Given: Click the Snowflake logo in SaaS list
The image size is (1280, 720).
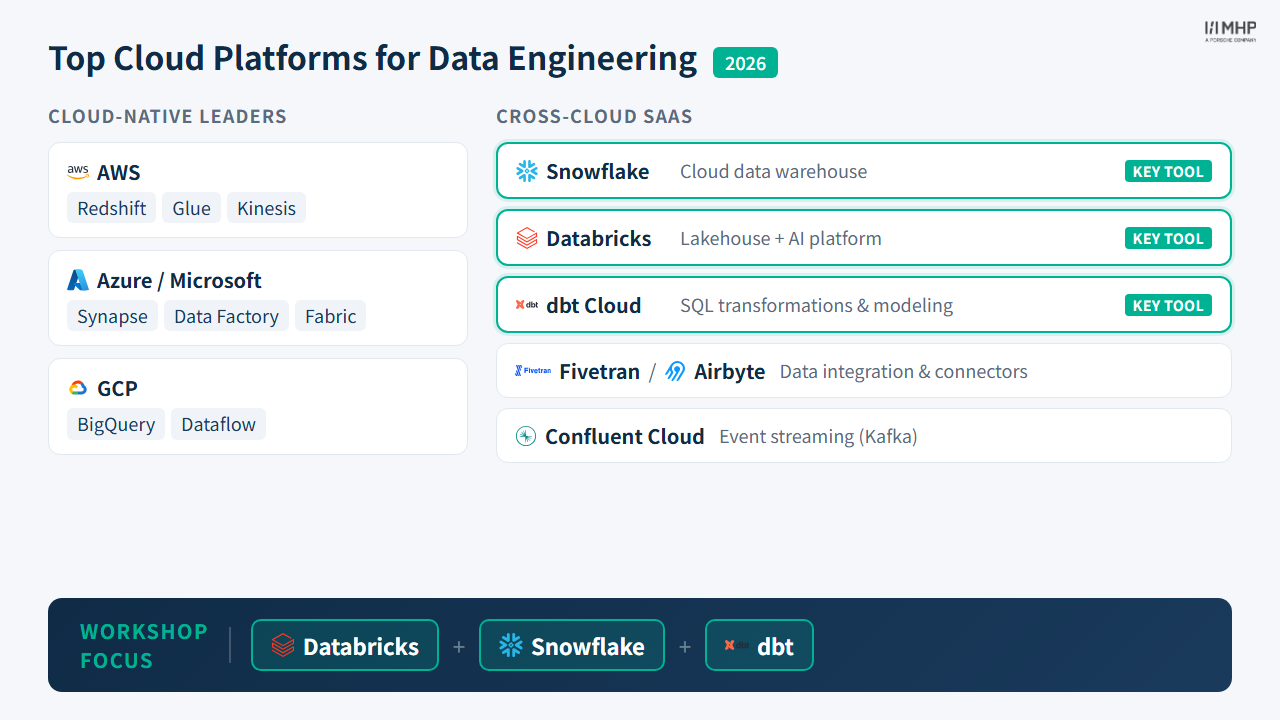Looking at the screenshot, I should click(x=527, y=171).
